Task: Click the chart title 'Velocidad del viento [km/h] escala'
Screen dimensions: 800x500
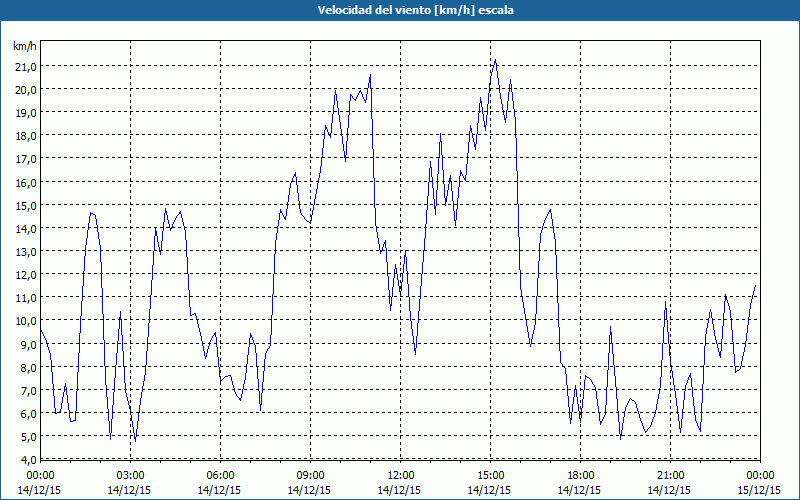Action: pos(415,10)
